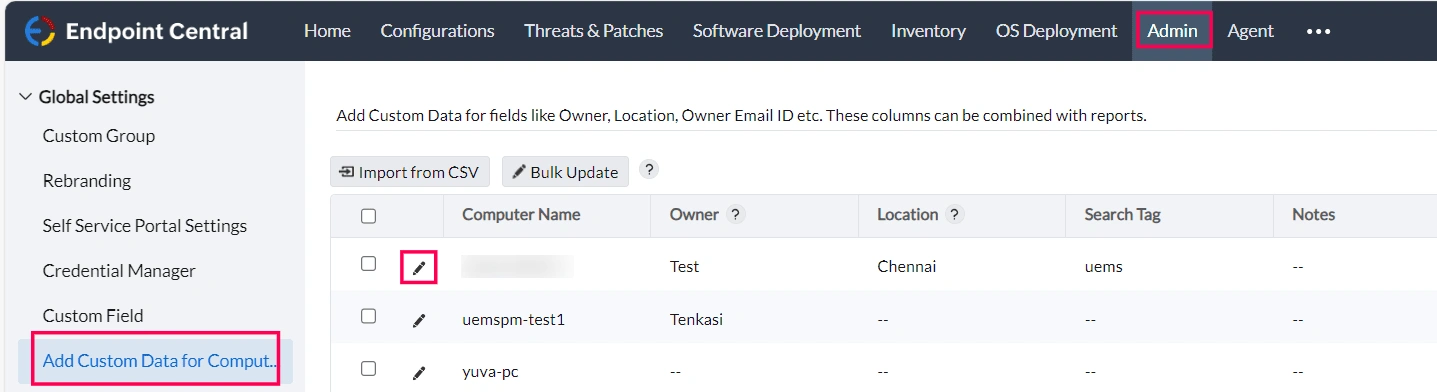The height and width of the screenshot is (392, 1437).
Task: Open the Home tab
Action: 327,31
